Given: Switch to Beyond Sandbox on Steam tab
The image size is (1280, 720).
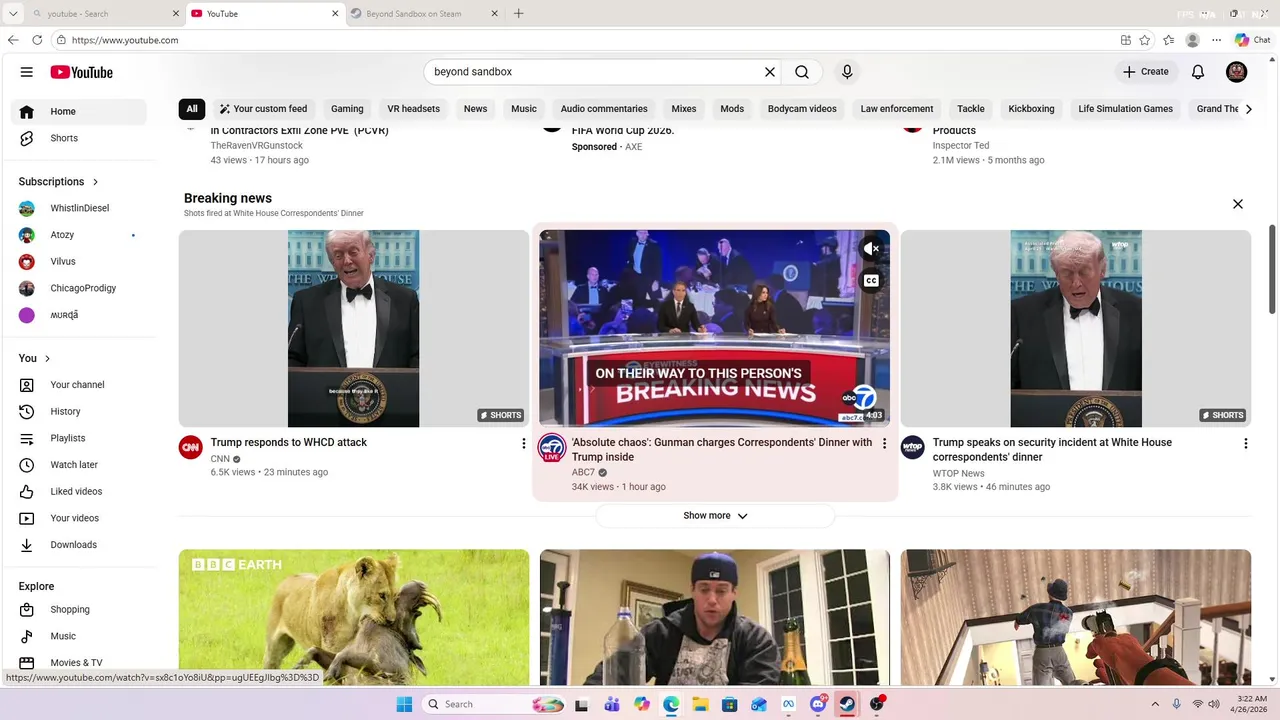Looking at the screenshot, I should [416, 14].
